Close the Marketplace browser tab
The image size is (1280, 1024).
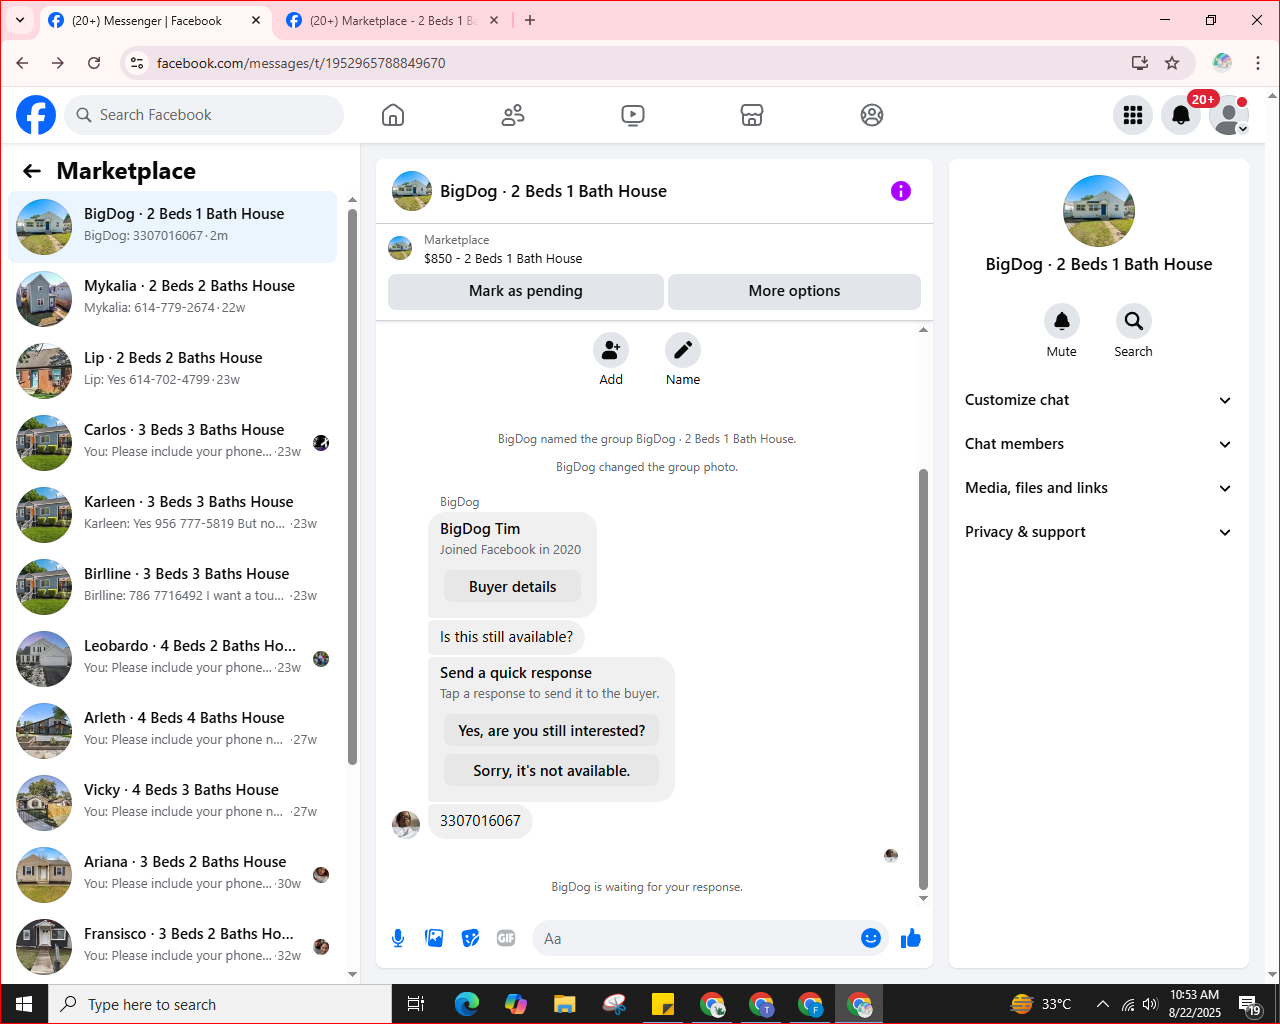pos(494,20)
